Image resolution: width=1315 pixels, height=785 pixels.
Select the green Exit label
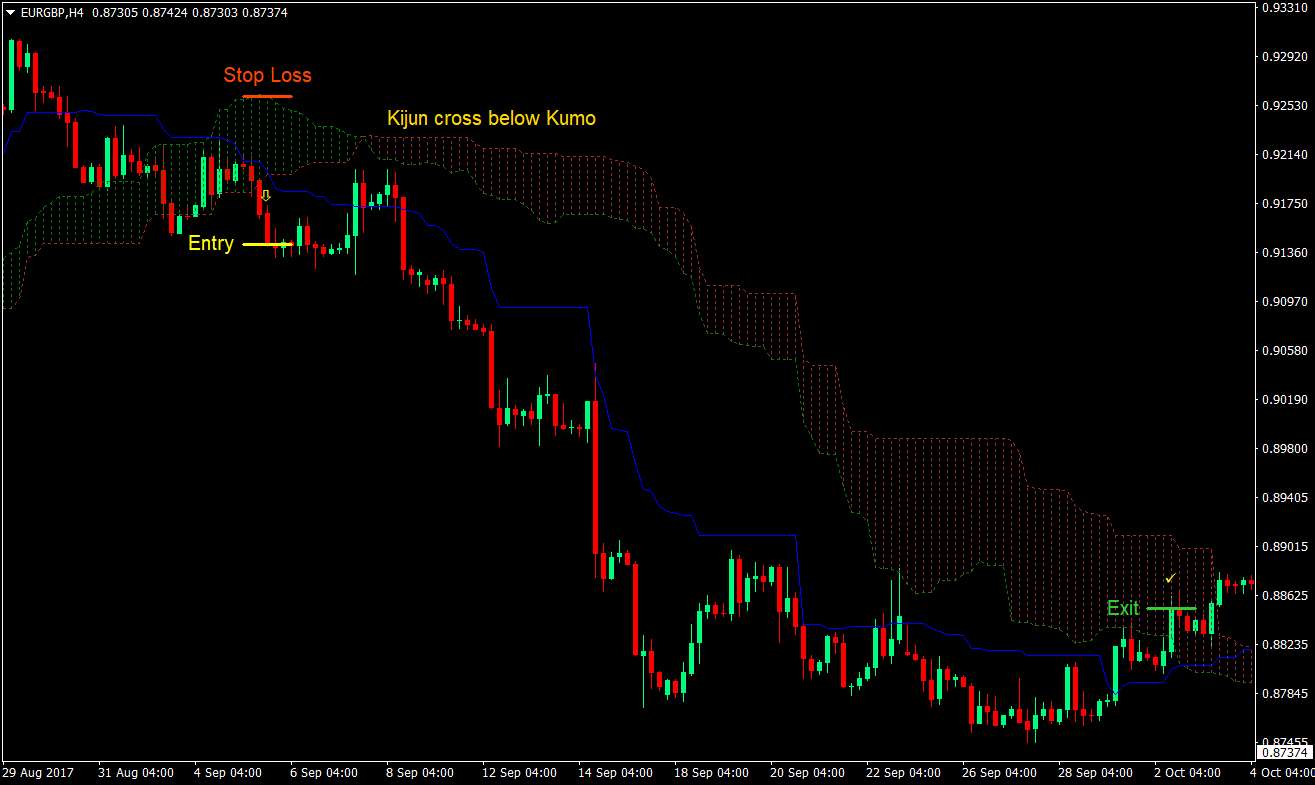click(x=1123, y=608)
